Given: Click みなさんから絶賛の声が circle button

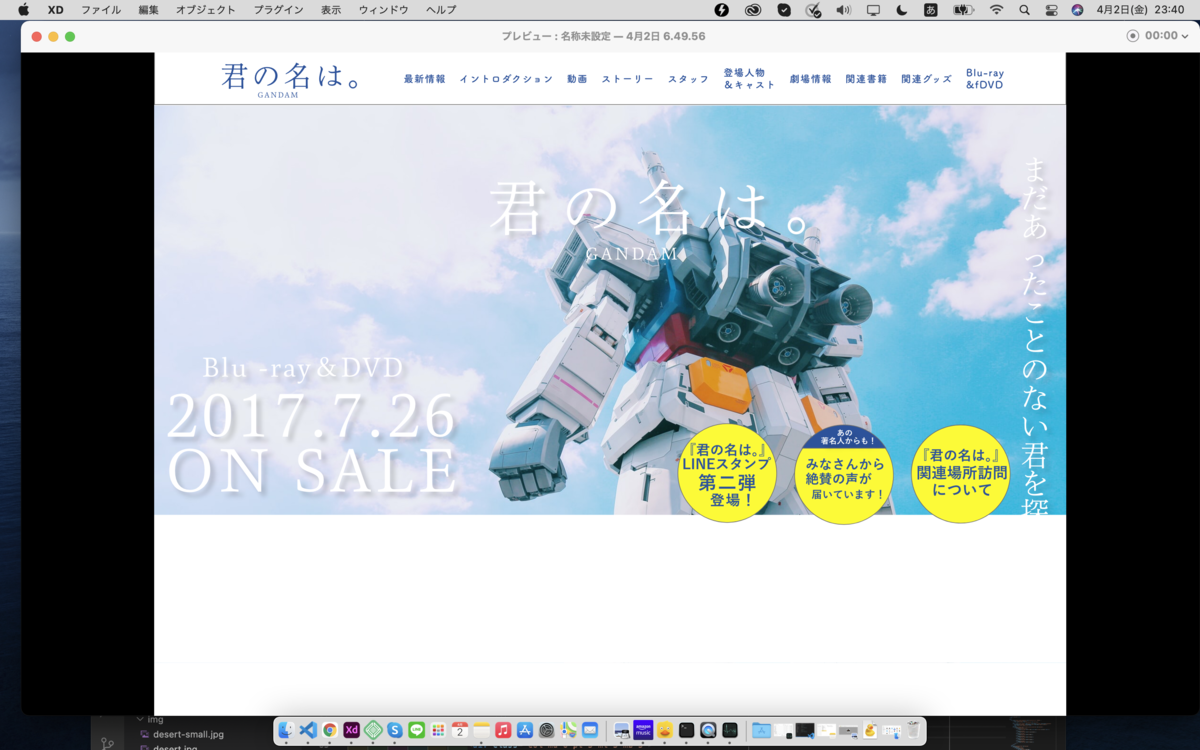Looking at the screenshot, I should click(844, 476).
